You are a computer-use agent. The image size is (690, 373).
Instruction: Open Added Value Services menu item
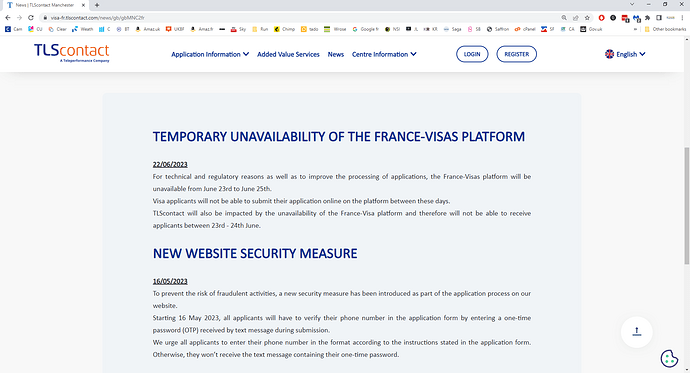coord(288,54)
